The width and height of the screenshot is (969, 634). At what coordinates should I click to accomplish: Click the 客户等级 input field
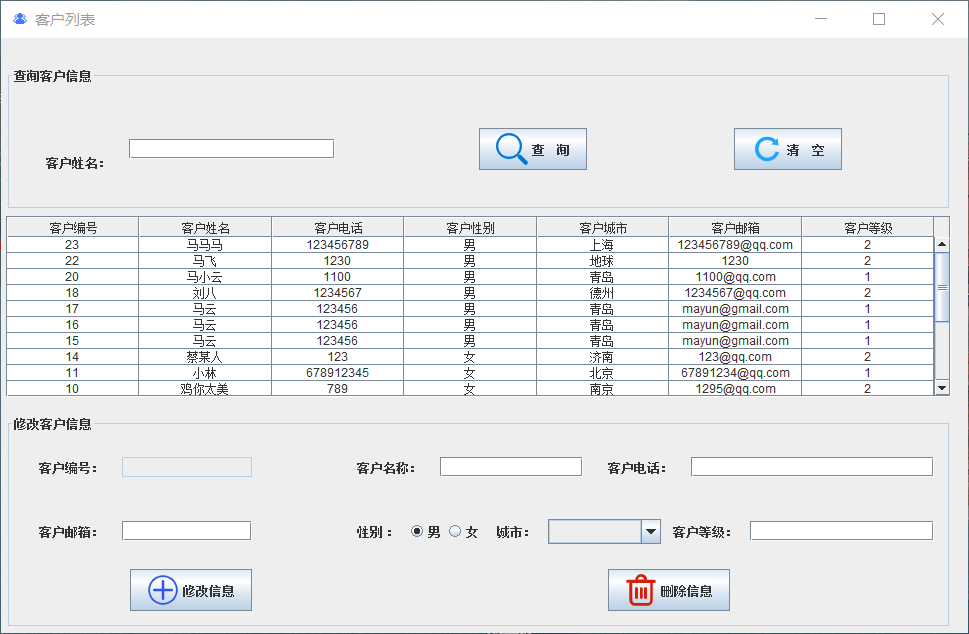click(x=841, y=531)
